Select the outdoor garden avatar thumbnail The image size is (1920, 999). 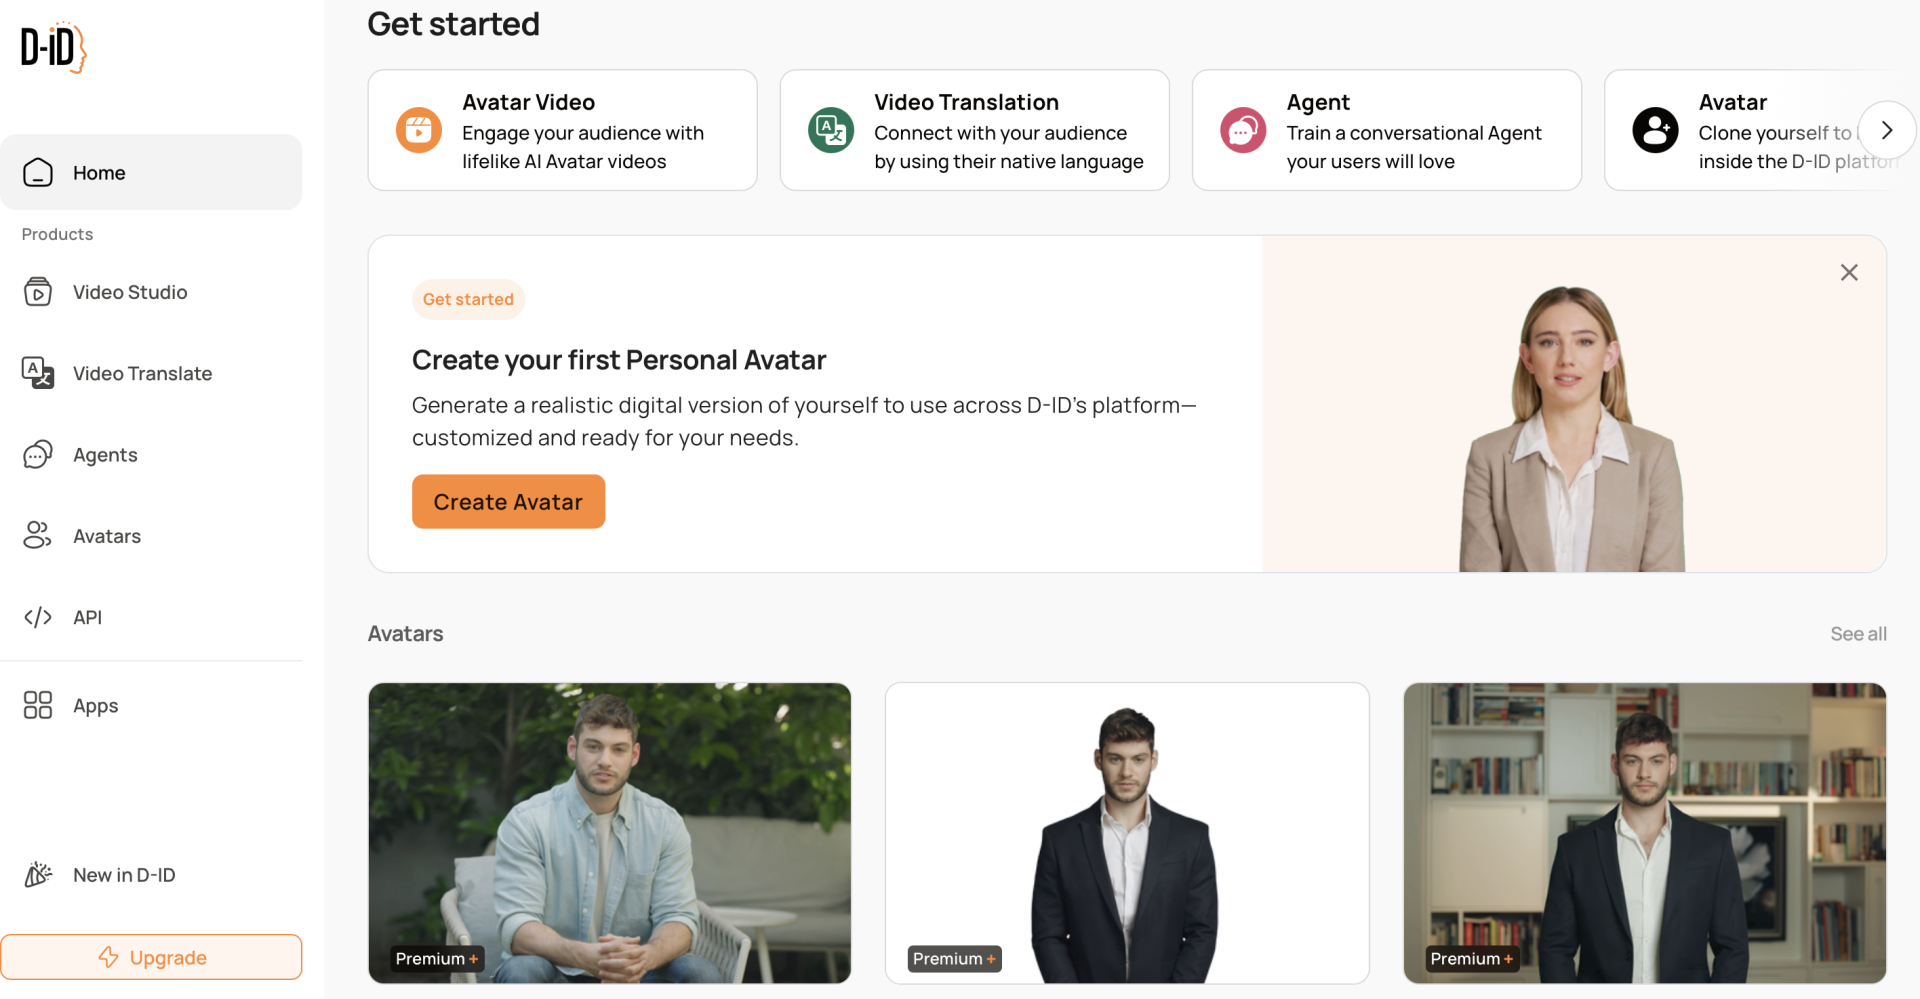point(609,832)
